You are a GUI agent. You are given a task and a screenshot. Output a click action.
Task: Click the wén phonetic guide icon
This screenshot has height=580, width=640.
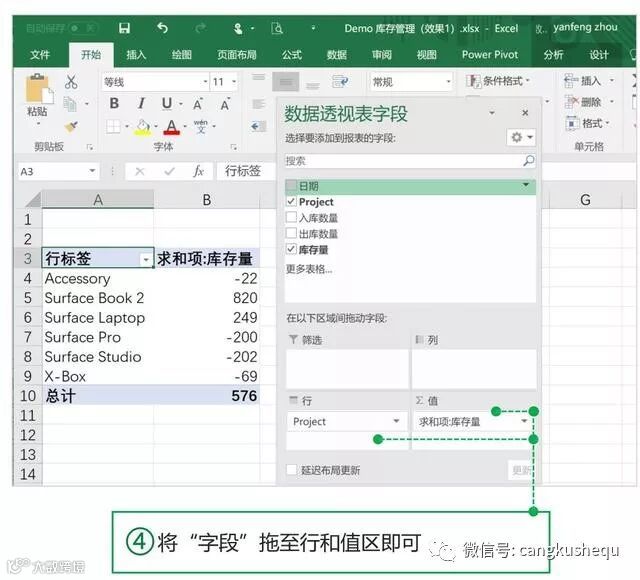[200, 127]
